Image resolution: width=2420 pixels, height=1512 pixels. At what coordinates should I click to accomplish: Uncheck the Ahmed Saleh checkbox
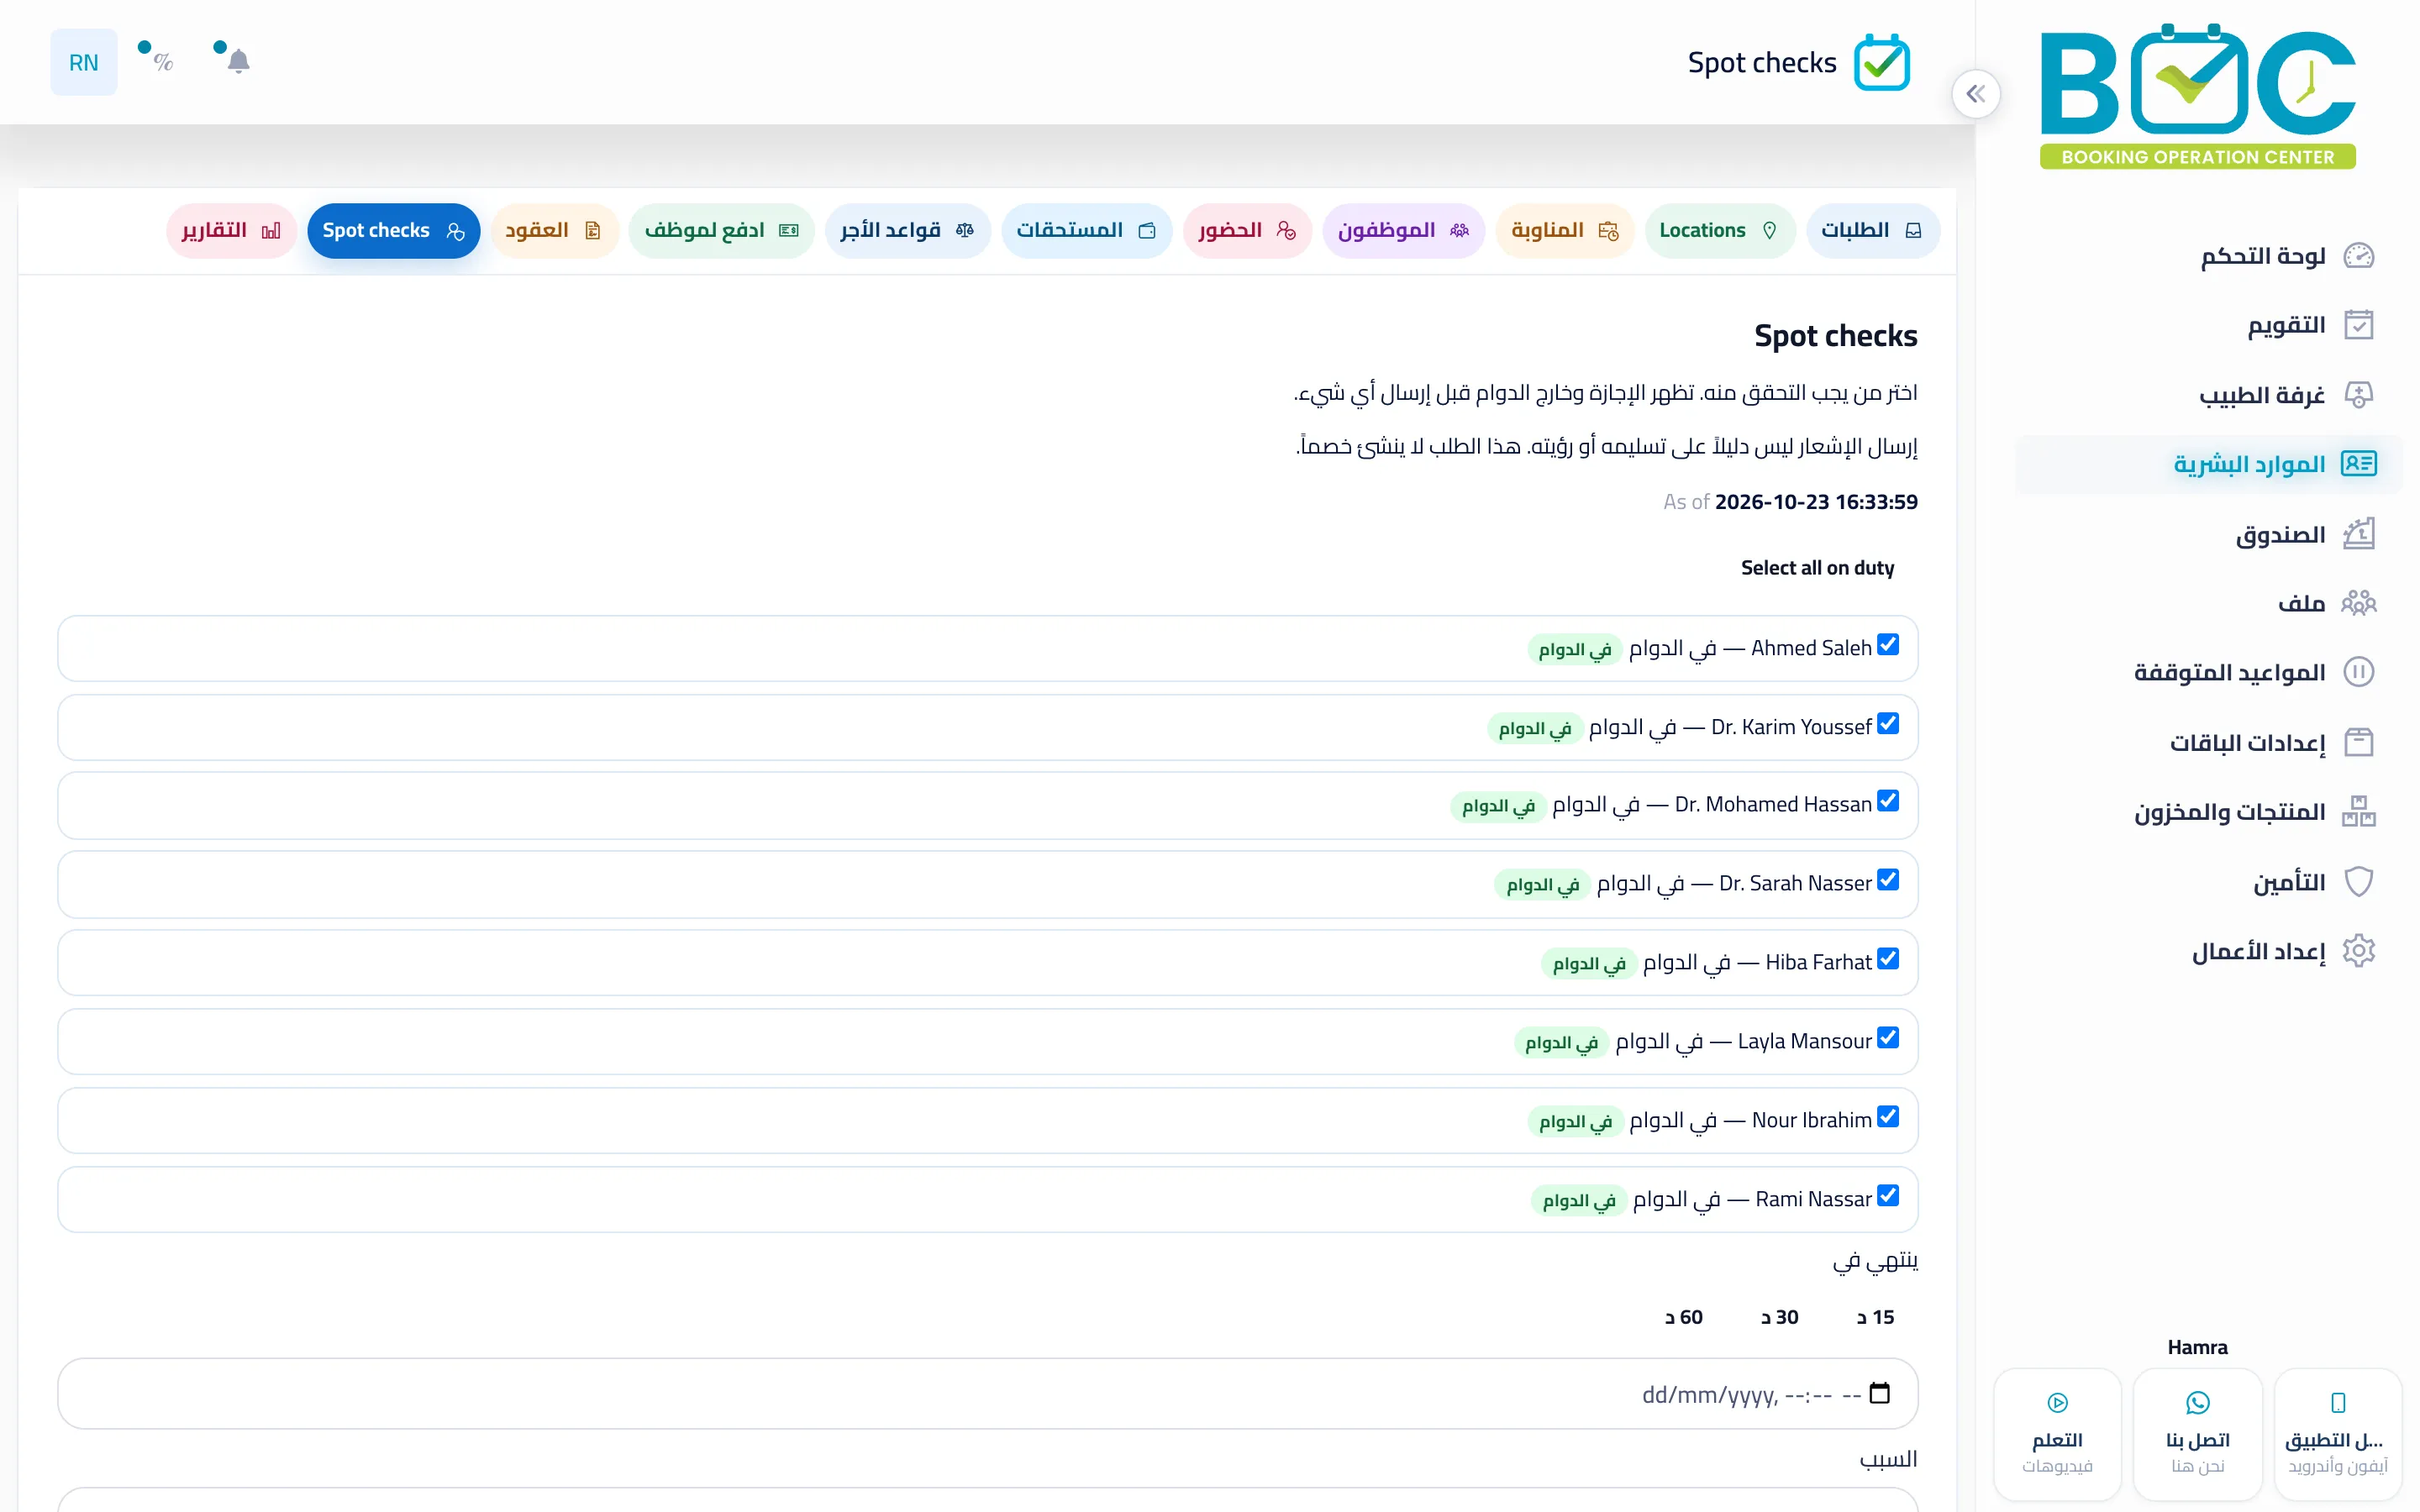tap(1887, 645)
